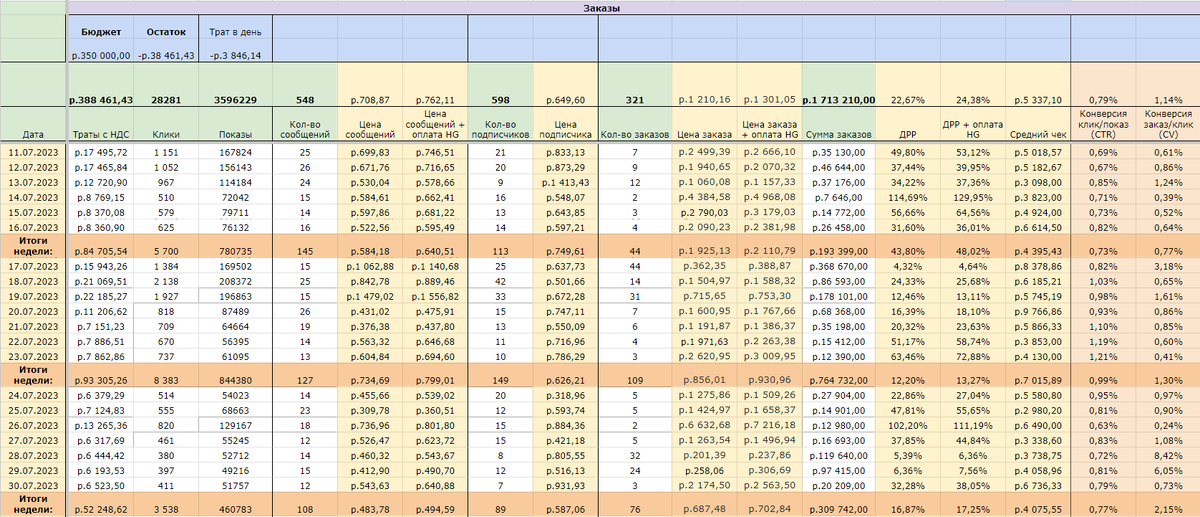The width and height of the screenshot is (1200, 517).
Task: Click date cell 26.07.2023
Action: click(33, 427)
